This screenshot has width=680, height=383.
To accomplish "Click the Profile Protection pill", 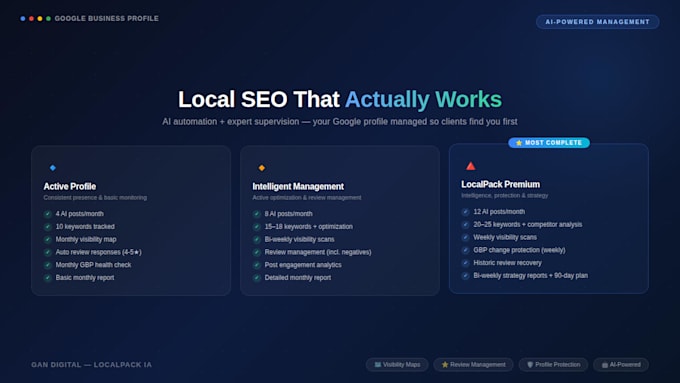I will pyautogui.click(x=553, y=365).
